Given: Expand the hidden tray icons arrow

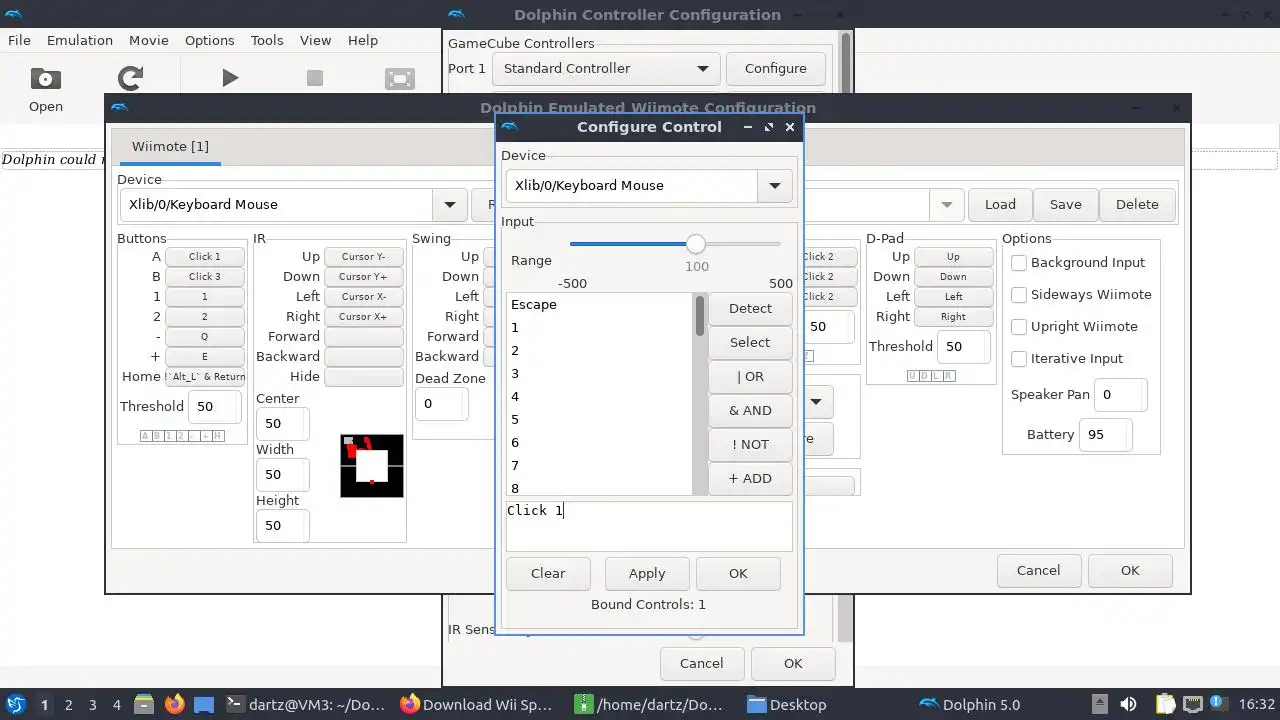Looking at the screenshot, I should point(1099,704).
